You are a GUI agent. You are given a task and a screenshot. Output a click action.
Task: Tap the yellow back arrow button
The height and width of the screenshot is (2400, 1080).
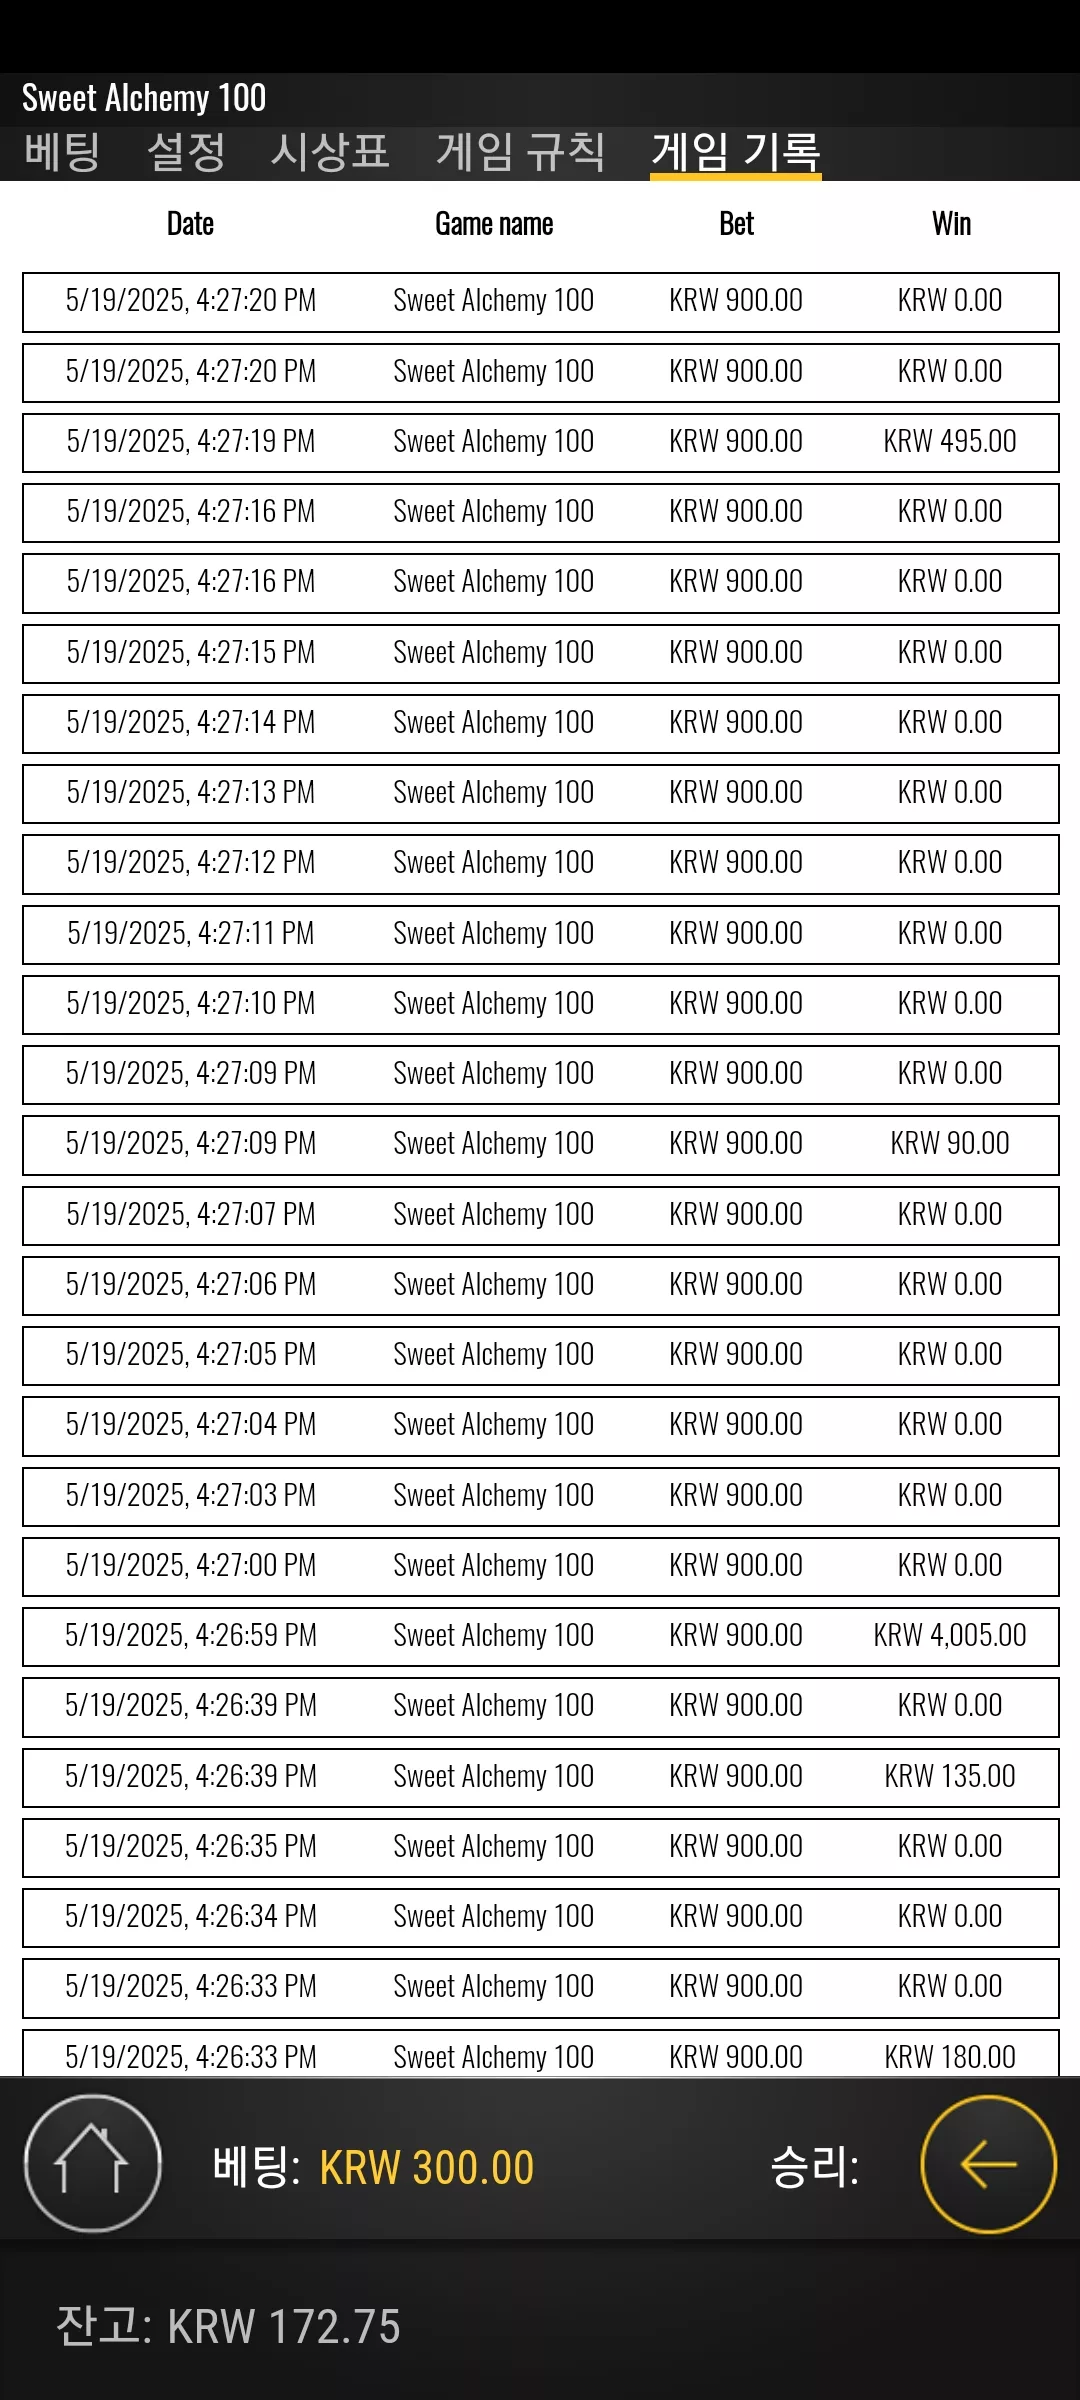tap(988, 2164)
